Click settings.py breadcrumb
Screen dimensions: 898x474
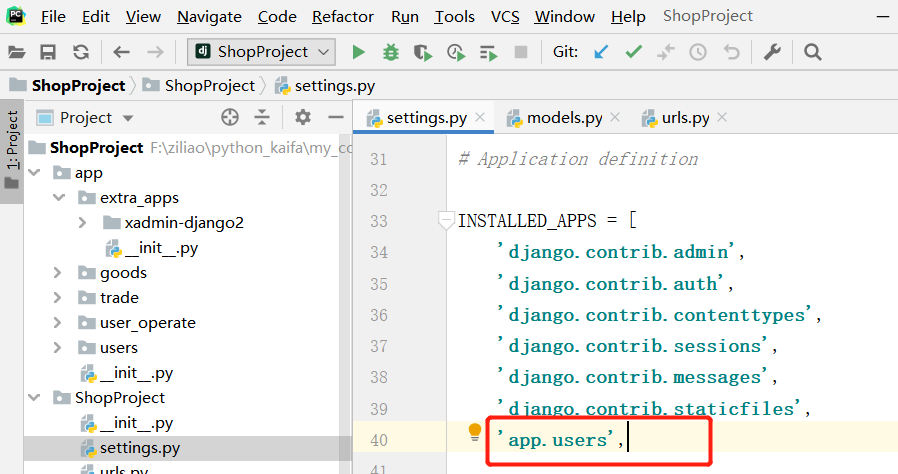325,86
